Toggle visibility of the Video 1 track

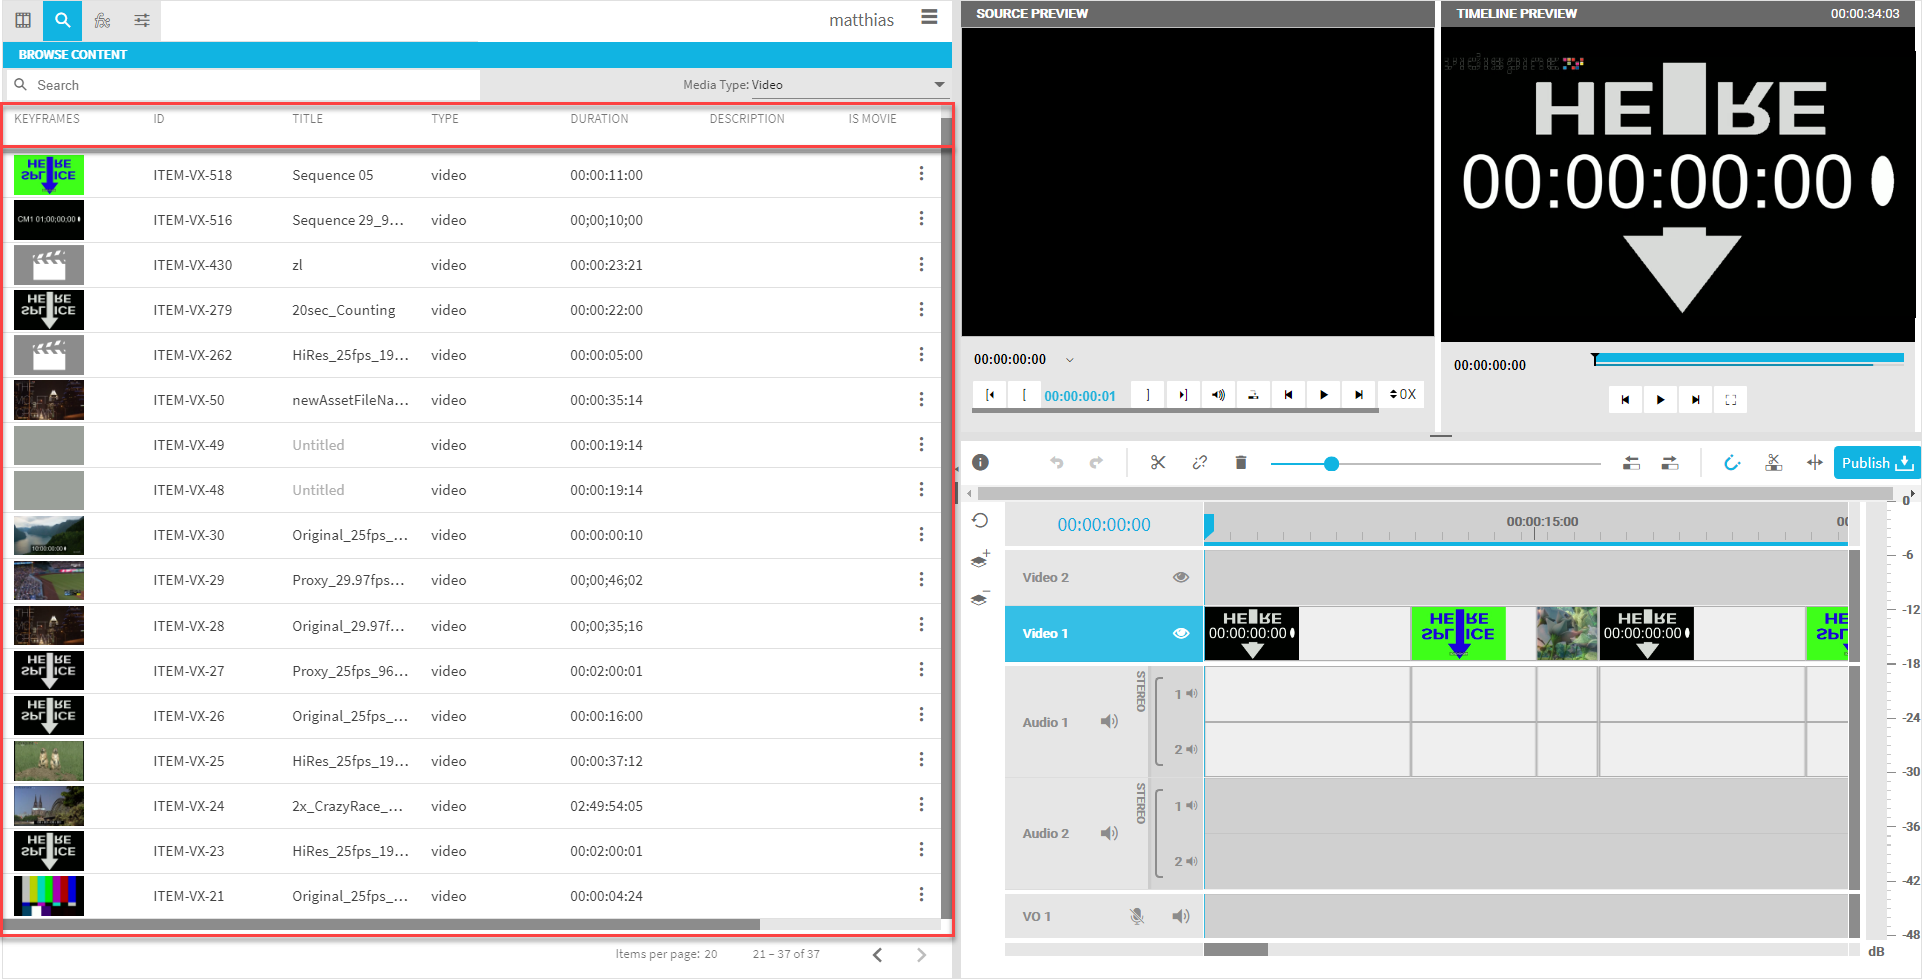click(1180, 633)
